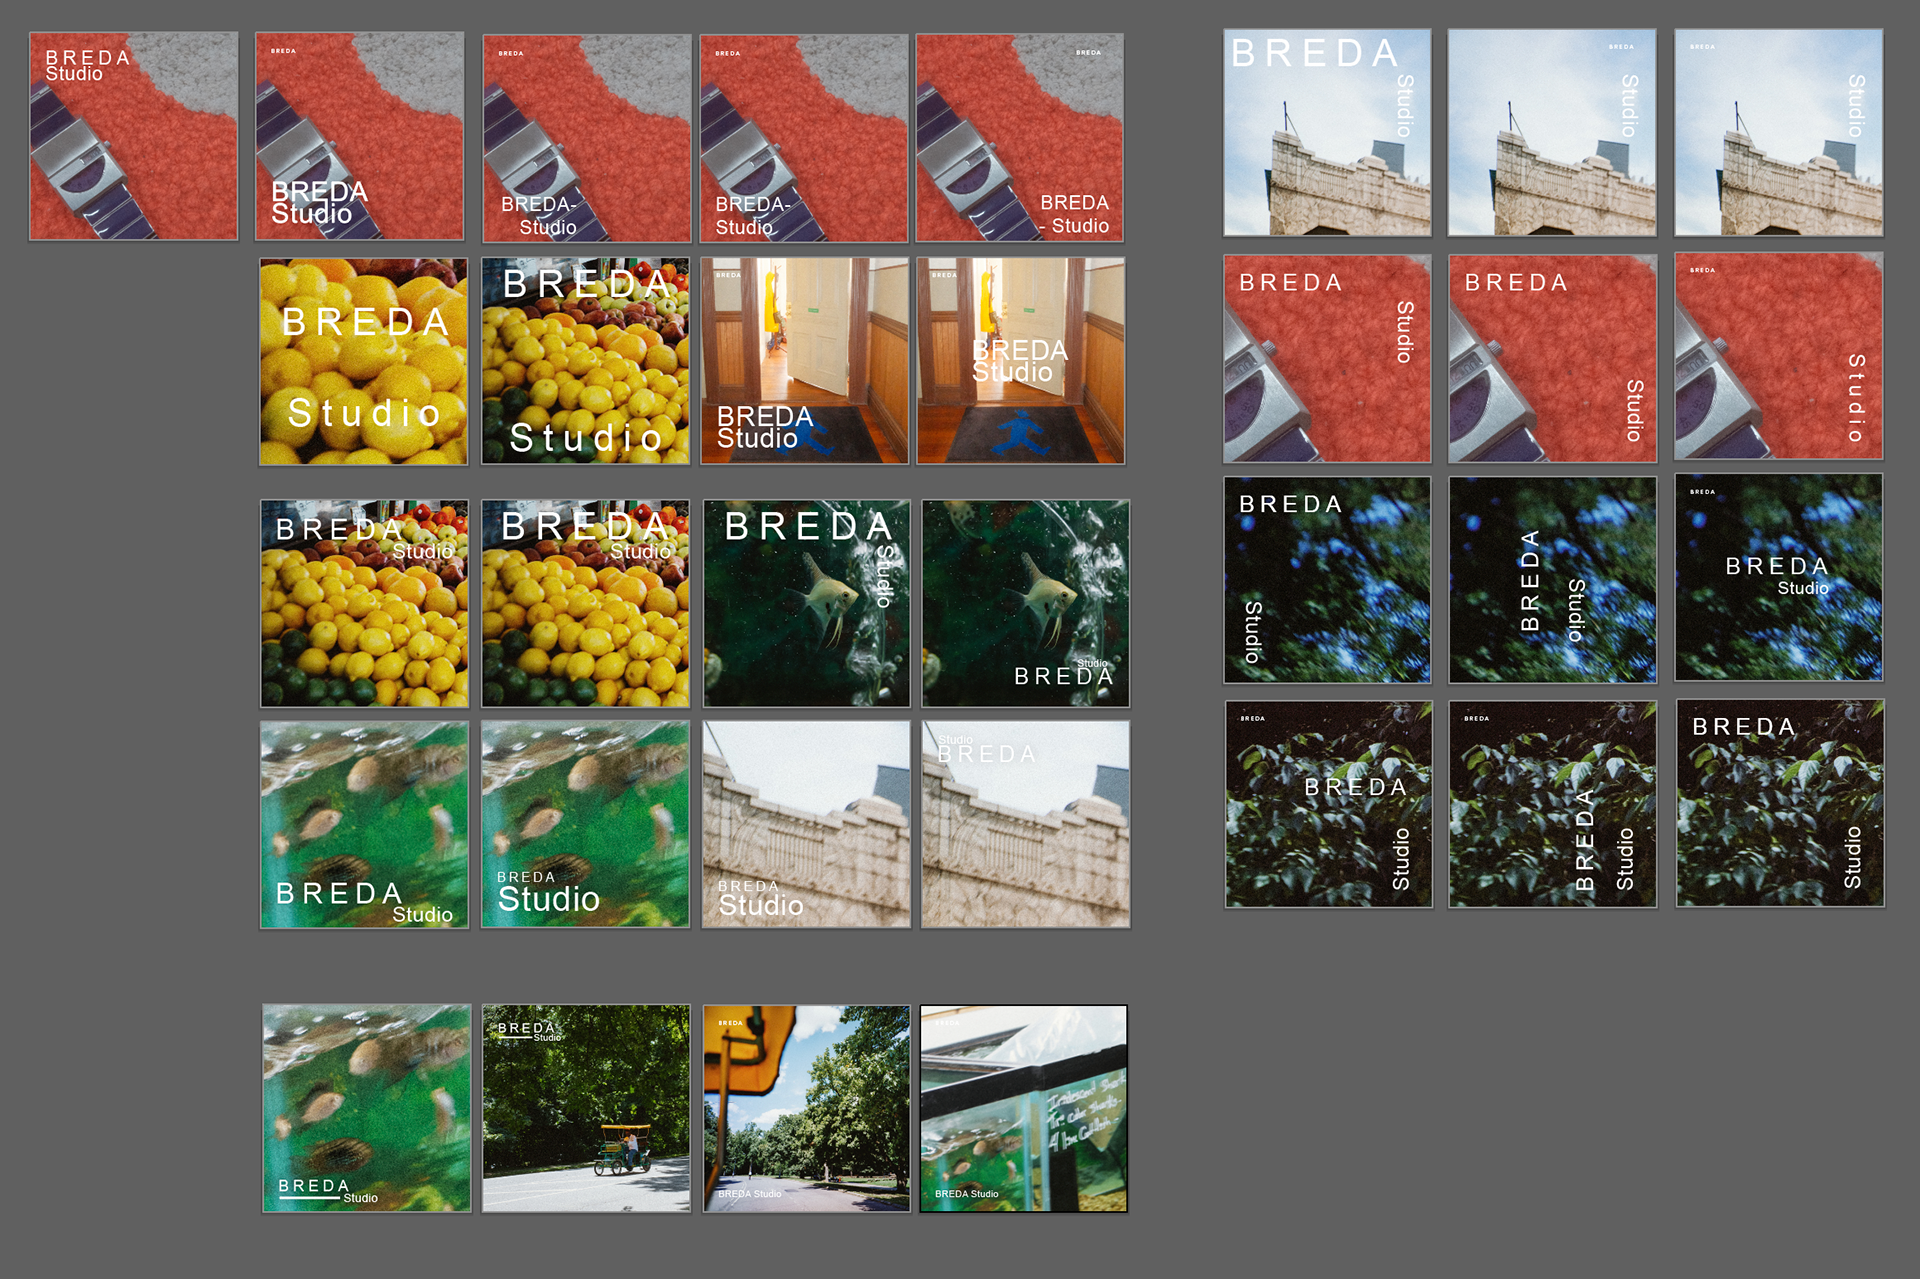Click the fish tank handwritten sign artboard

tap(1023, 1108)
